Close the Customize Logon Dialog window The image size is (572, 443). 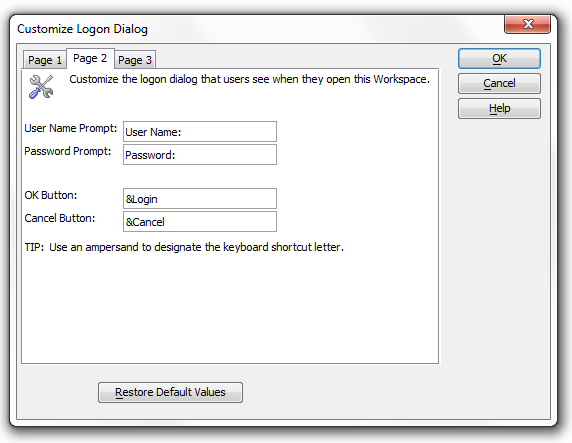pos(527,24)
